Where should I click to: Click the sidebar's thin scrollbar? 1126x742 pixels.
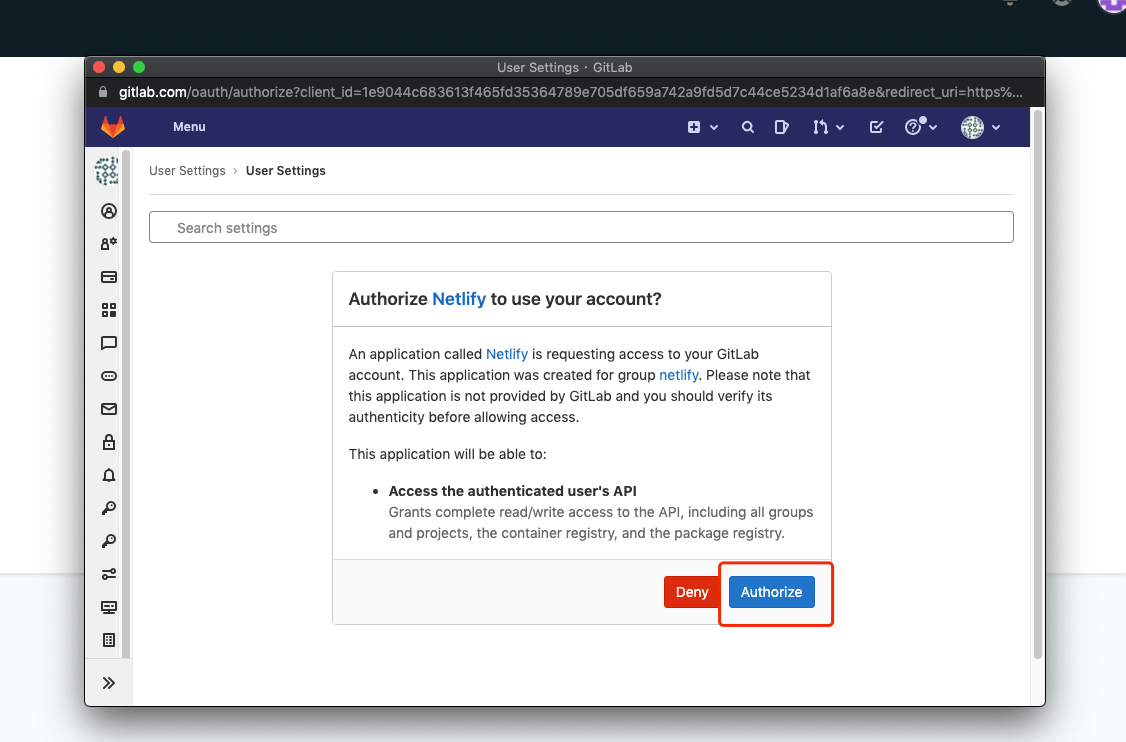tap(126, 404)
